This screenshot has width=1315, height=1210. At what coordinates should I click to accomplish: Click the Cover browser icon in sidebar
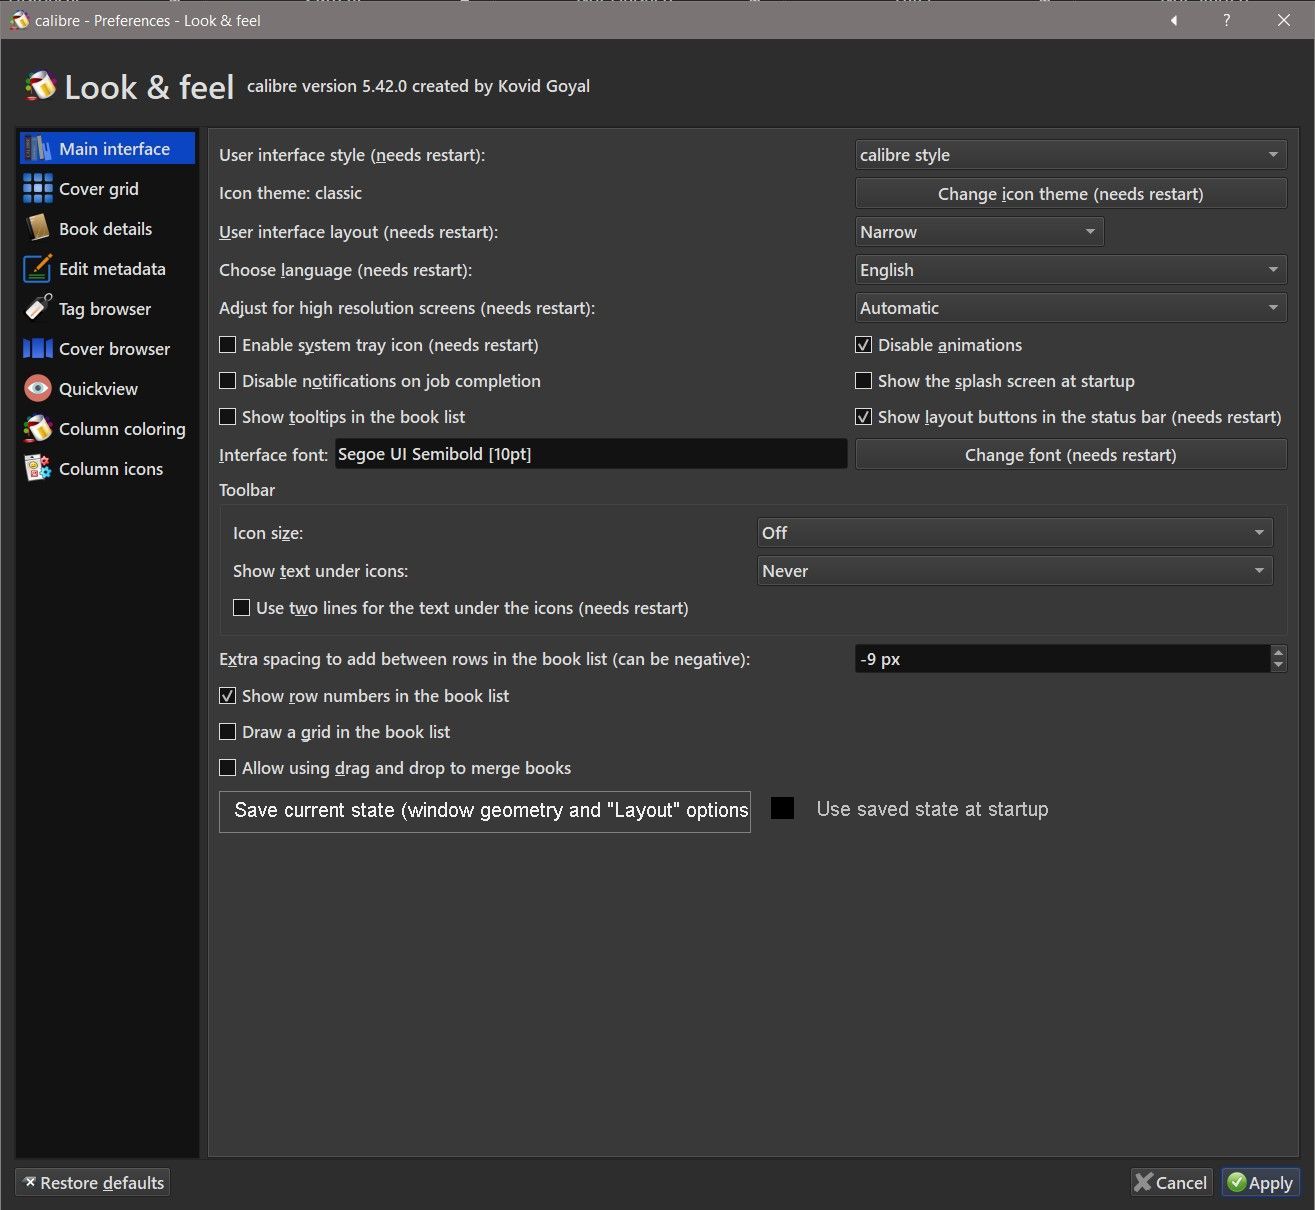click(x=38, y=349)
